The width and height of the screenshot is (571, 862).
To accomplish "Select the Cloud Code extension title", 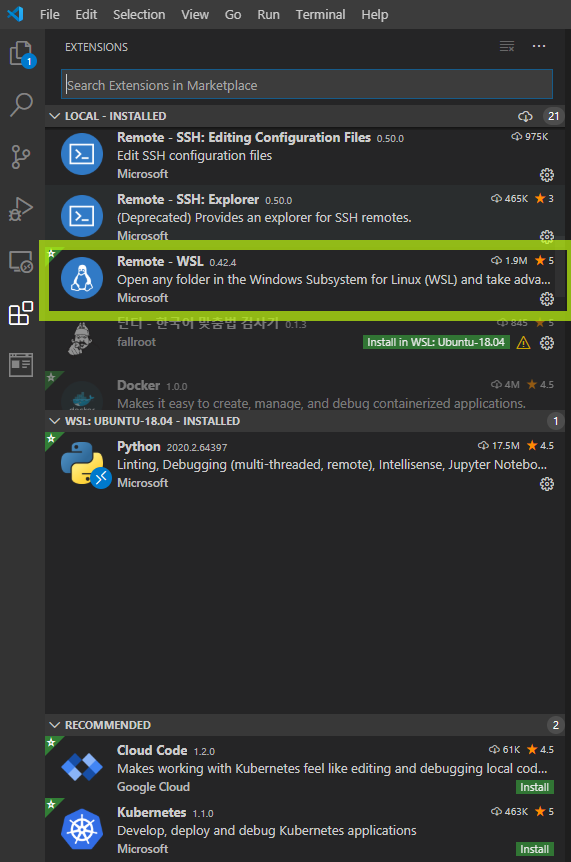I will [152, 750].
